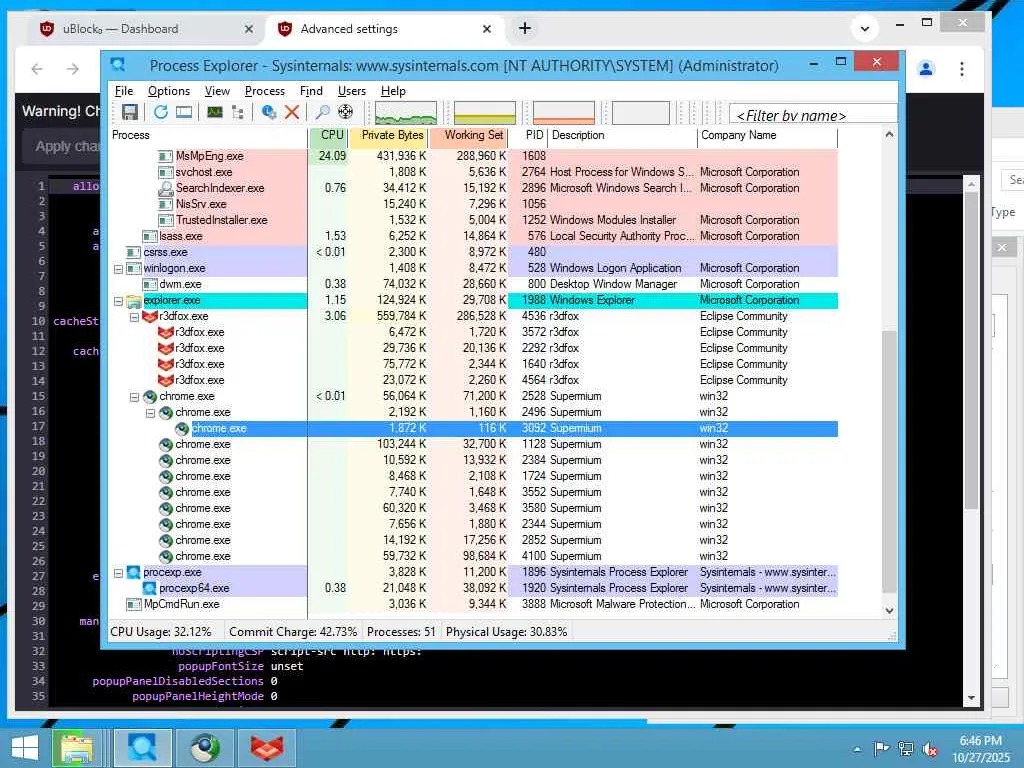The image size is (1024, 768).
Task: Click the chrome.exe icon with PID 1128
Action: 166,444
